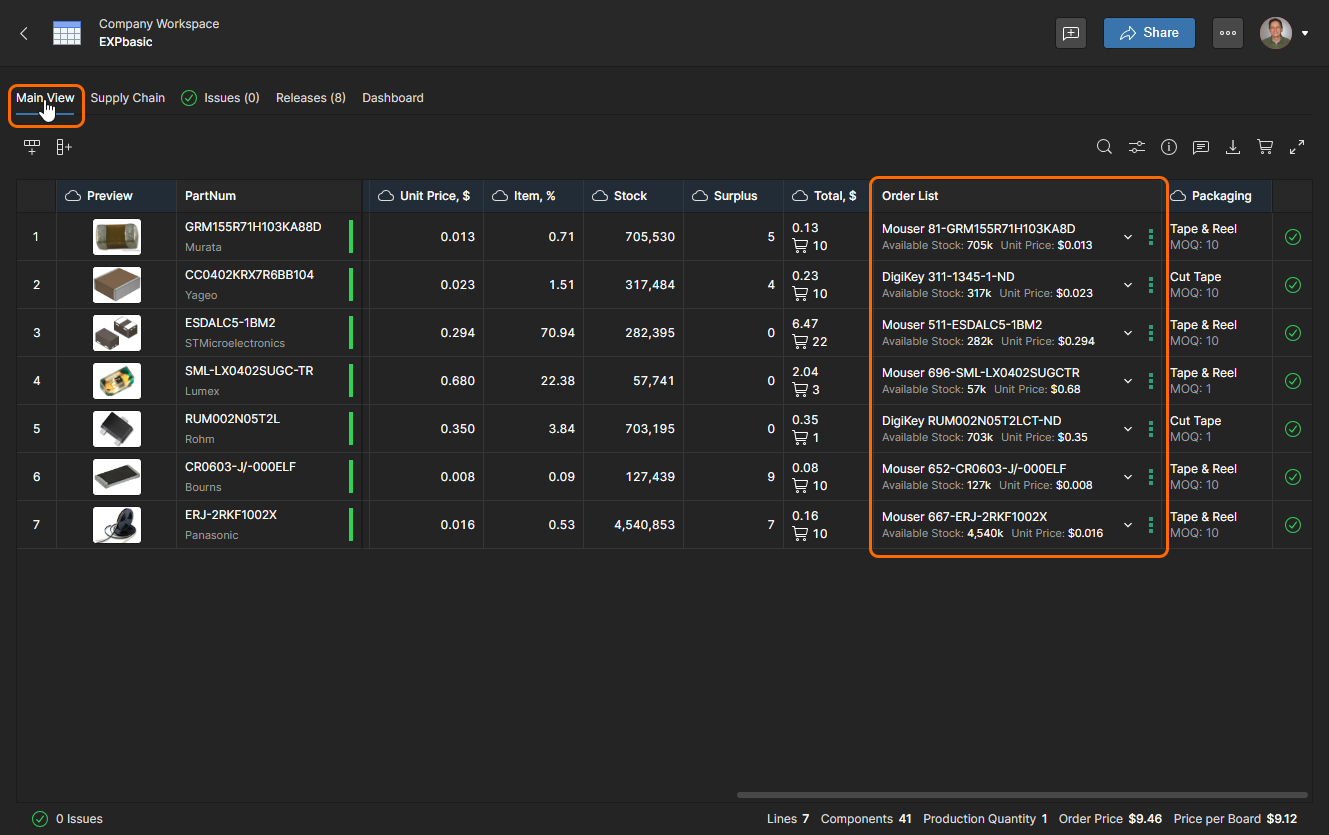Open the column settings sliders icon

point(1137,147)
